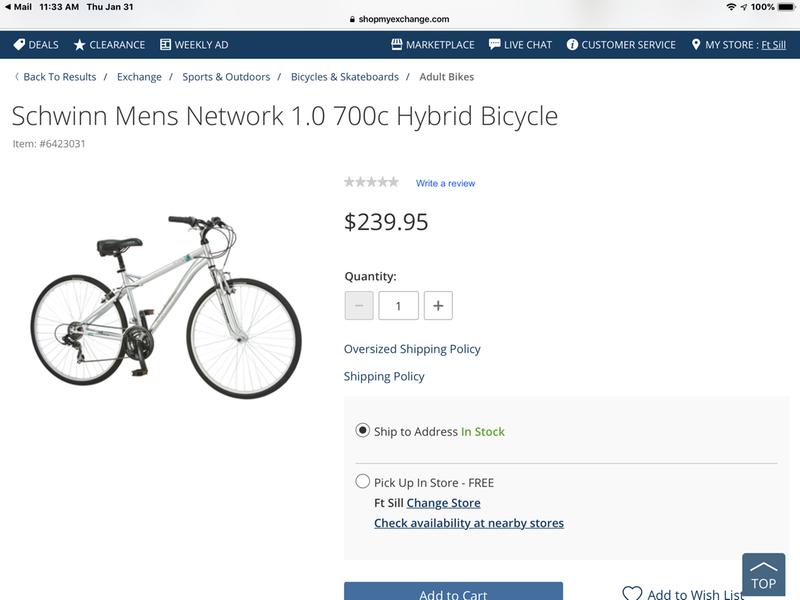The width and height of the screenshot is (800, 600).
Task: Open the Live Chat bubble icon
Action: 494,45
